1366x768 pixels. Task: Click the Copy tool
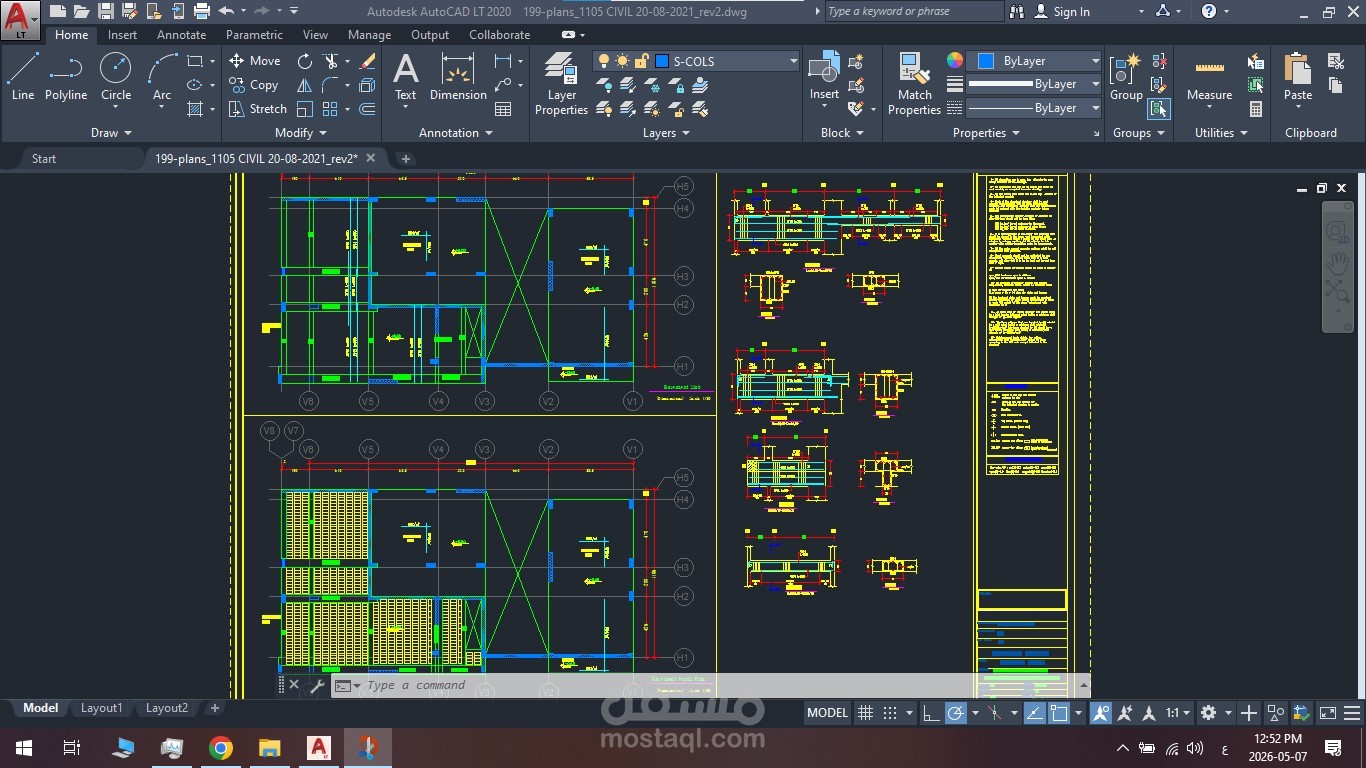tap(254, 85)
